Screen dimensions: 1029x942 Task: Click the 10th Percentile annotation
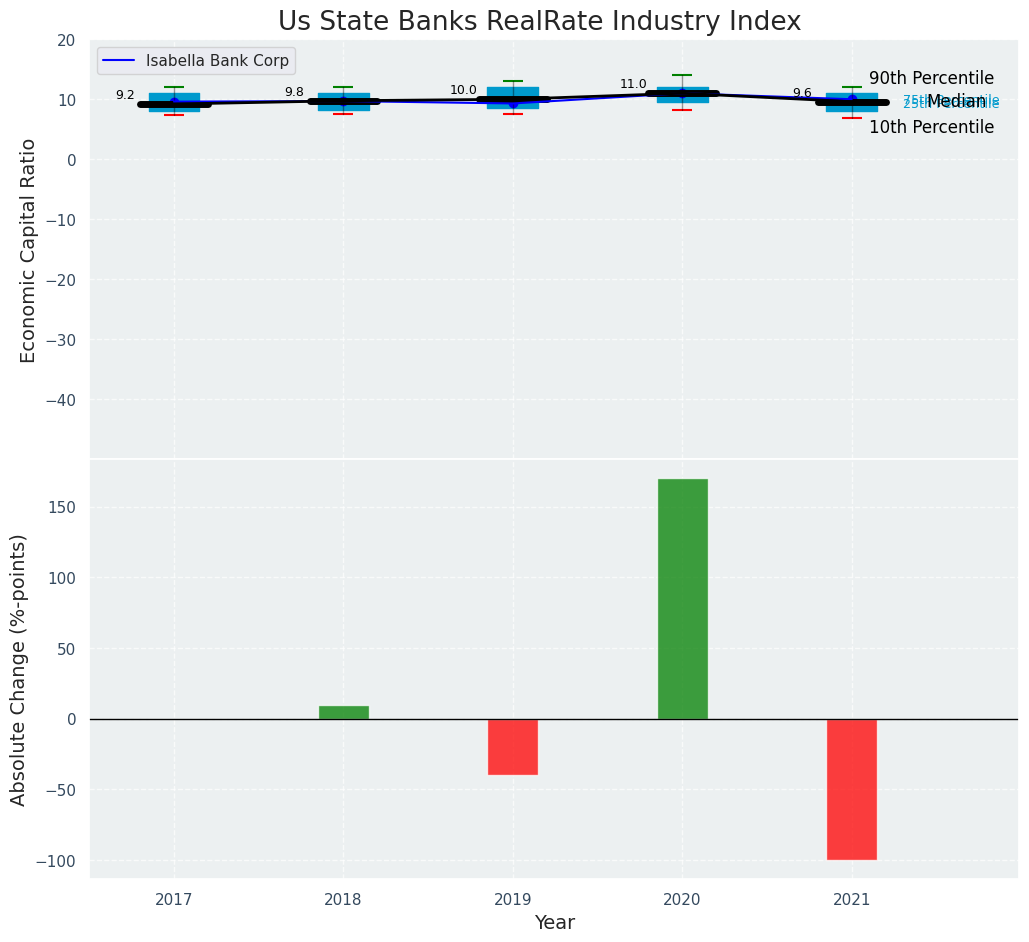point(931,128)
